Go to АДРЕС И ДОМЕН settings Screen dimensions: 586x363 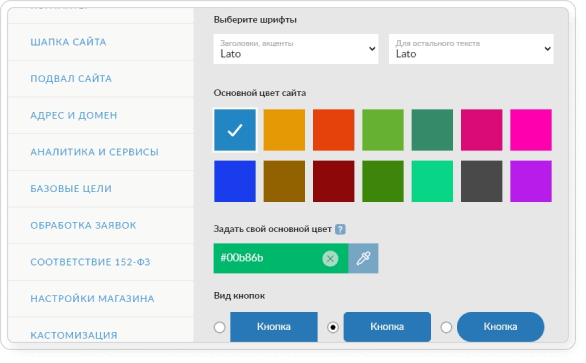pyautogui.click(x=101, y=115)
